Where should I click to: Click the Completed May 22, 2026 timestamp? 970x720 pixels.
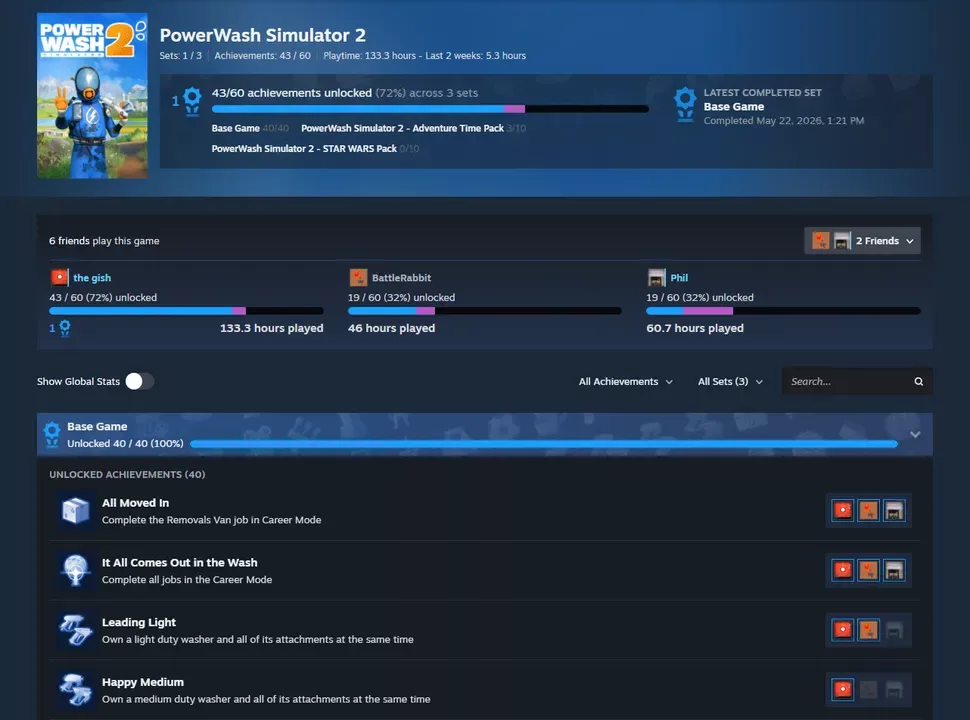[784, 121]
